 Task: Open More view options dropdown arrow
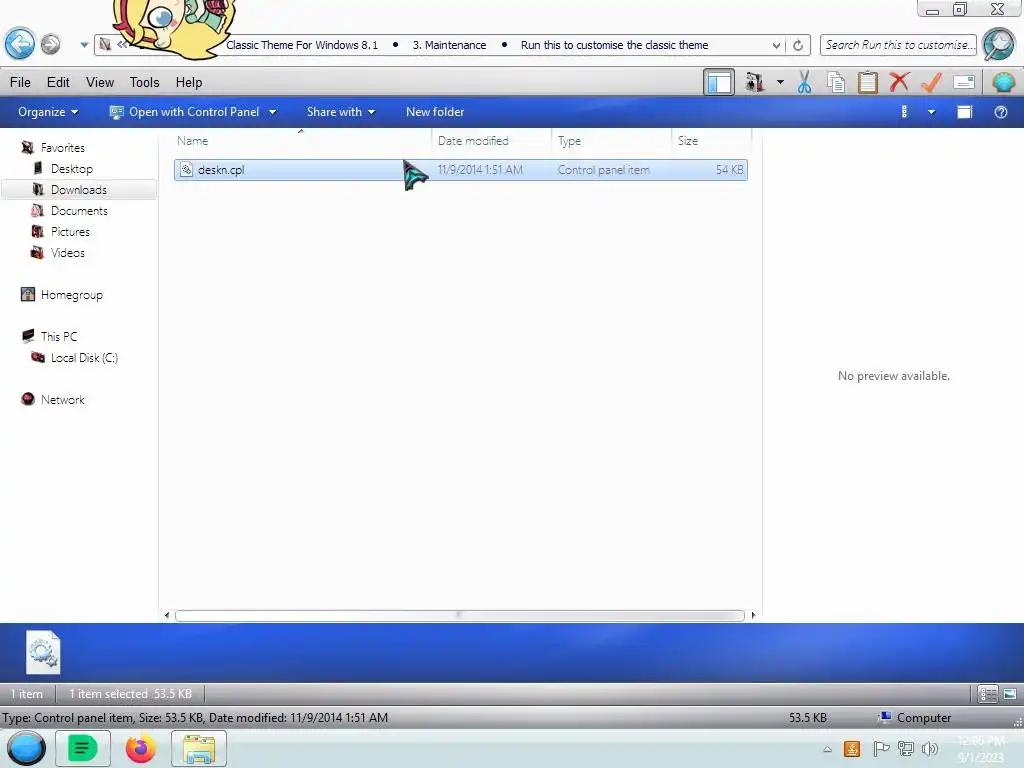click(932, 112)
